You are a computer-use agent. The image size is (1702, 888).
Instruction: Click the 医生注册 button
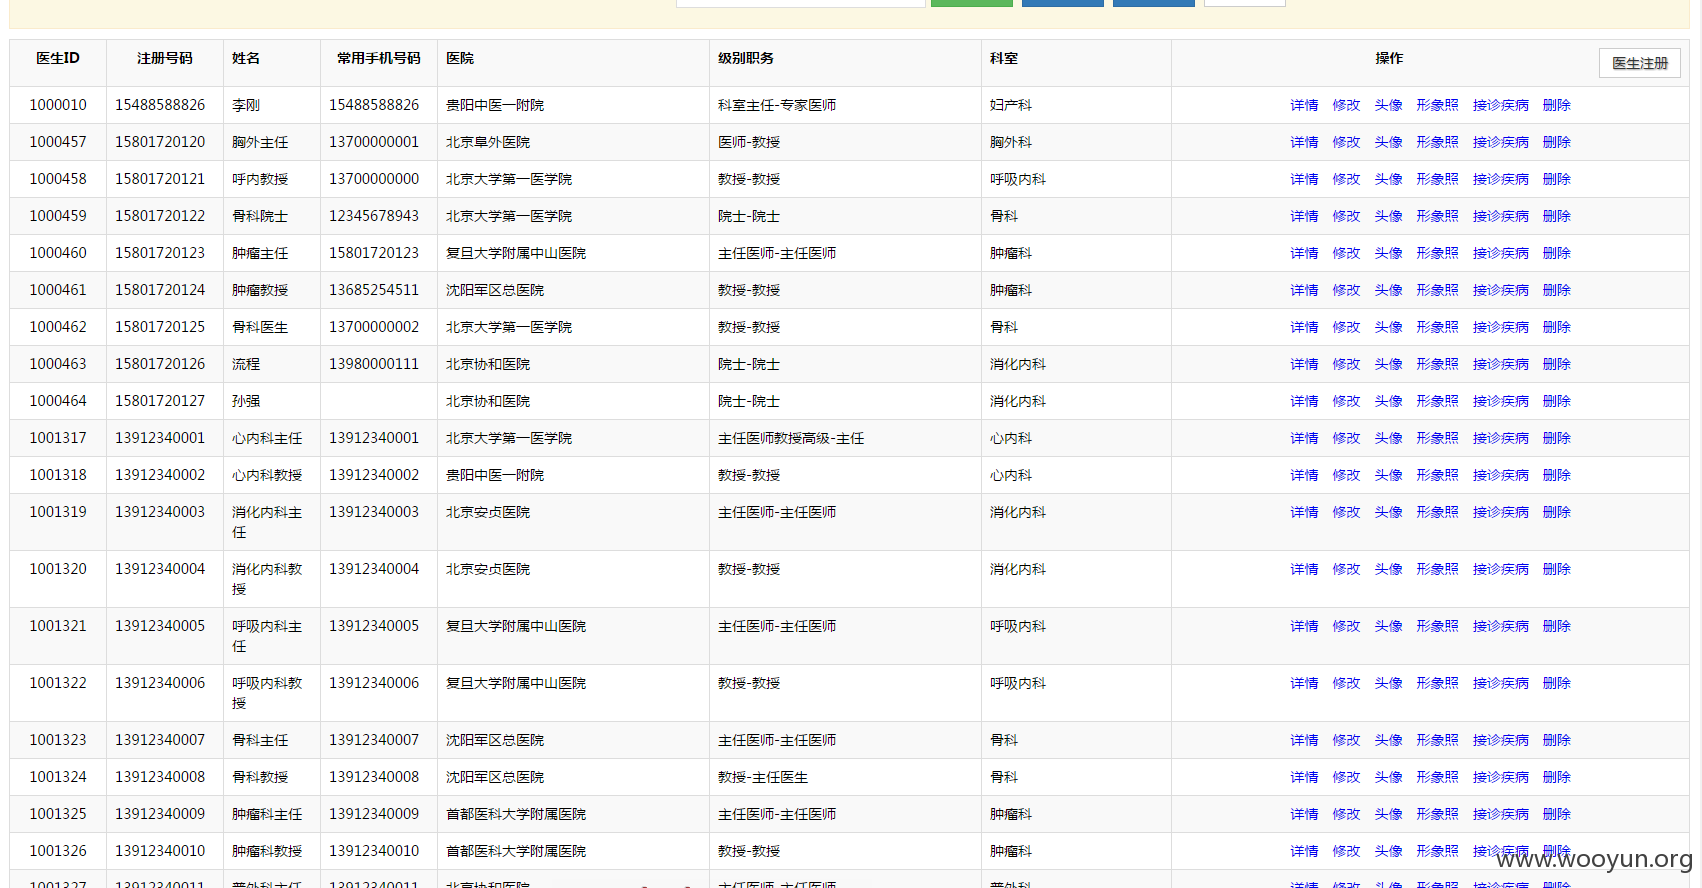coord(1640,63)
